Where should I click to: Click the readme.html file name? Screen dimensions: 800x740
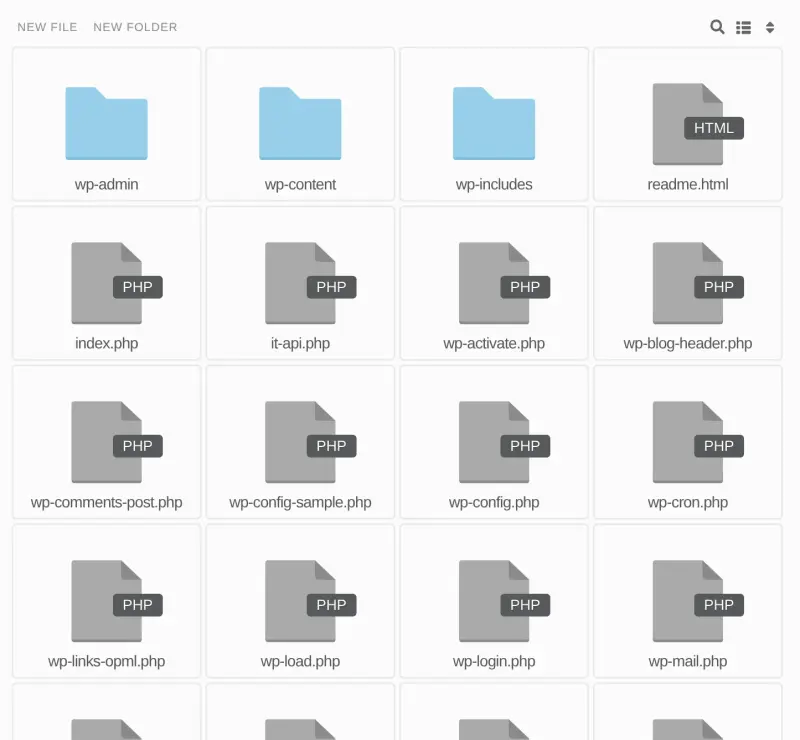[x=688, y=185]
